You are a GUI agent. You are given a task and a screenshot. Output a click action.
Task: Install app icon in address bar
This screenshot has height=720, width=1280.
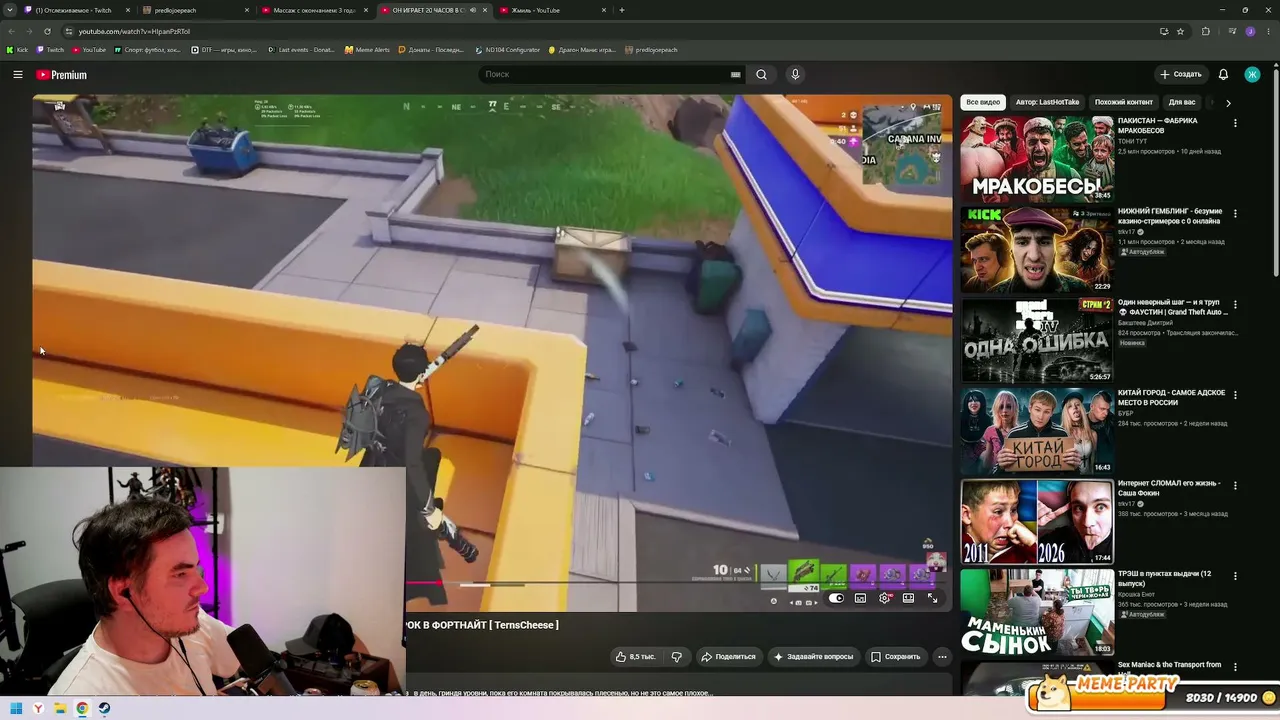coord(1163,31)
